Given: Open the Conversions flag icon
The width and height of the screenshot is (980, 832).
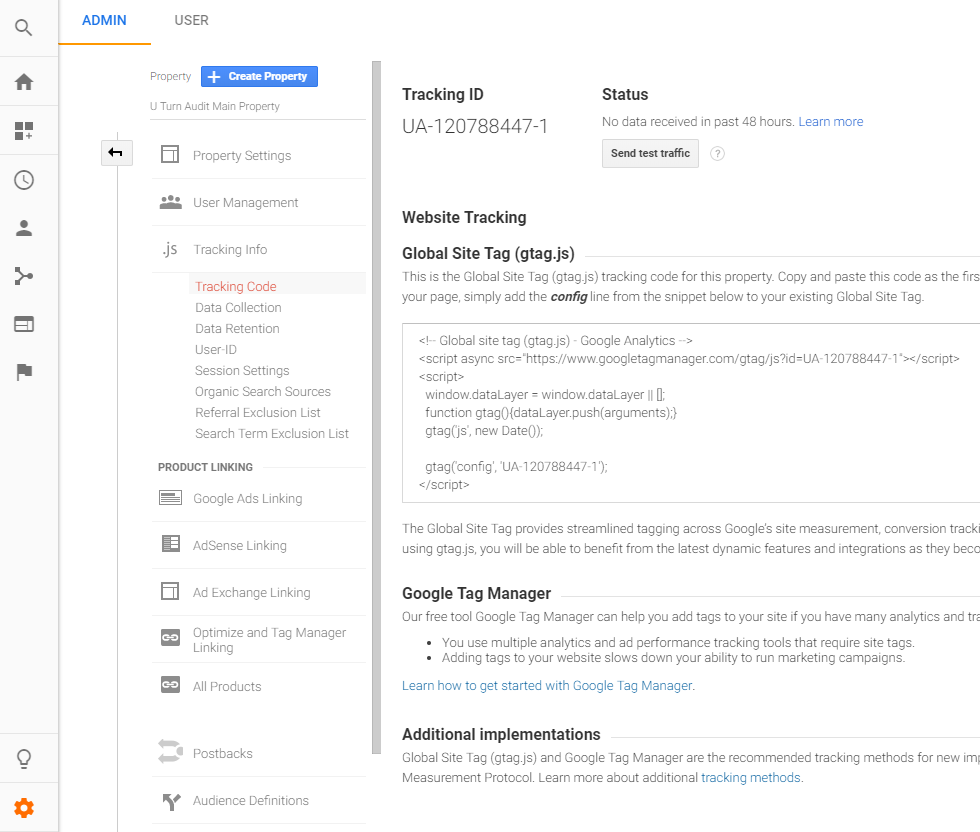Looking at the screenshot, I should pos(24,372).
